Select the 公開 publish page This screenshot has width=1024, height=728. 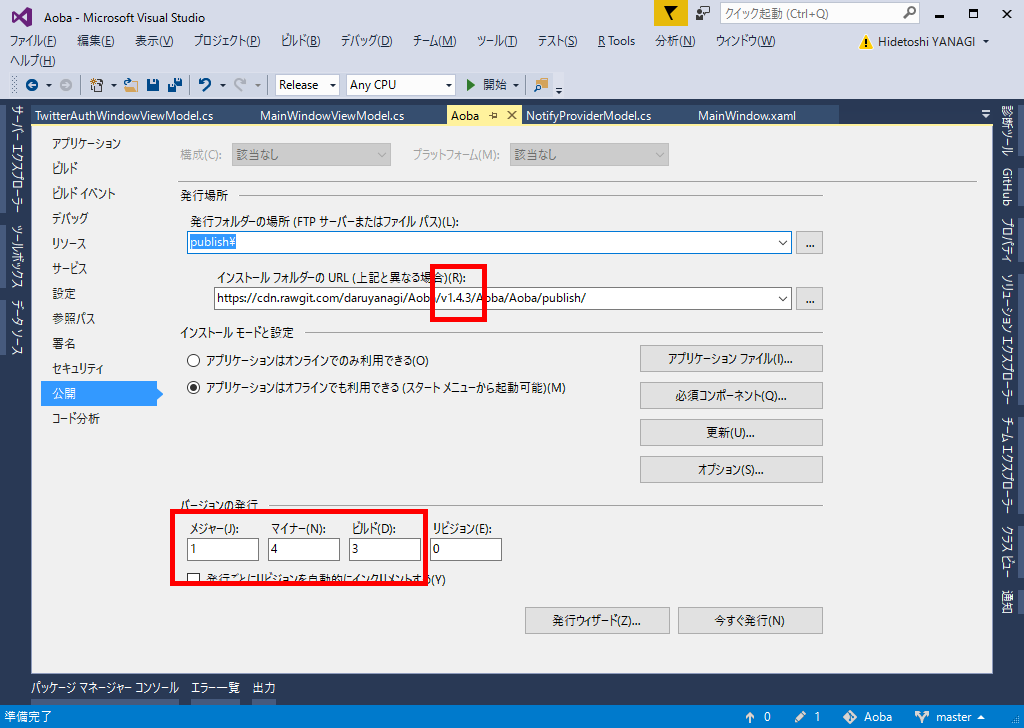[x=99, y=394]
